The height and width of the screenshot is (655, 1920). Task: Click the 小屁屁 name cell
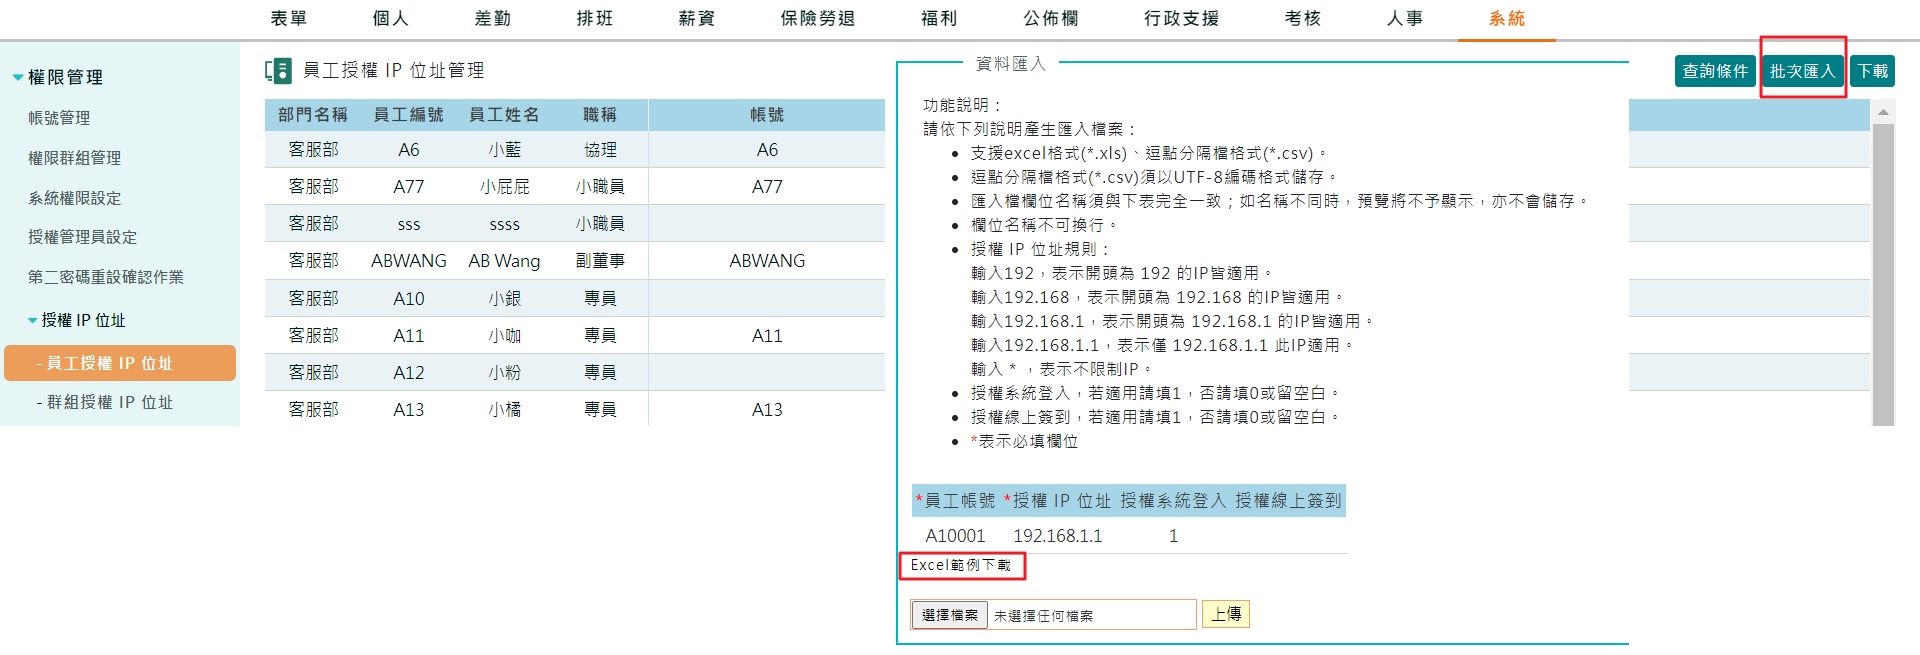(504, 187)
